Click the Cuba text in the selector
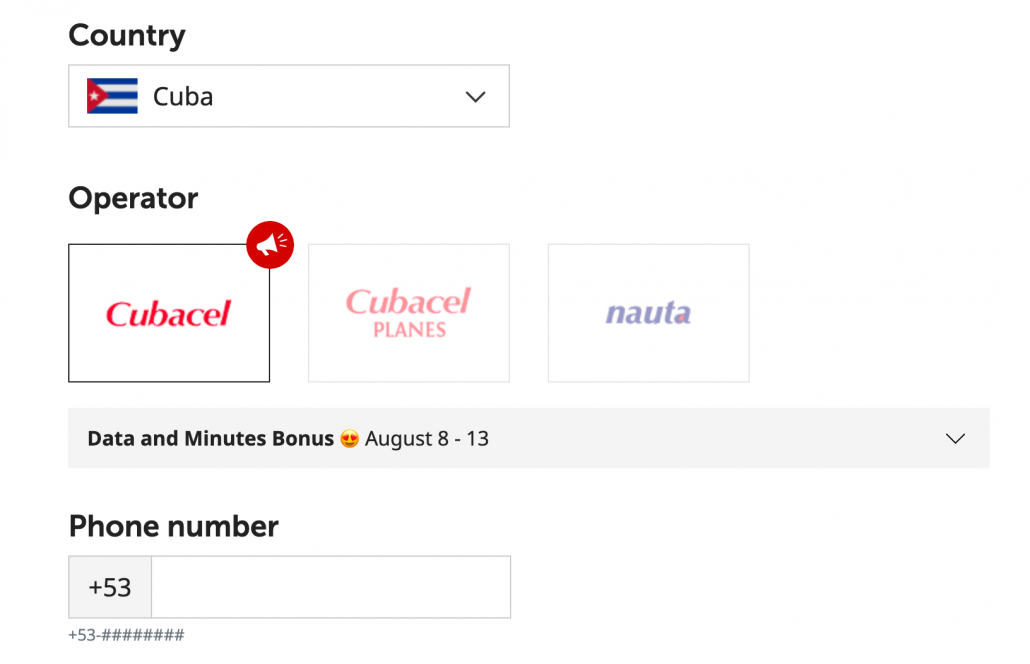This screenshot has height=664, width=1030. [x=183, y=97]
